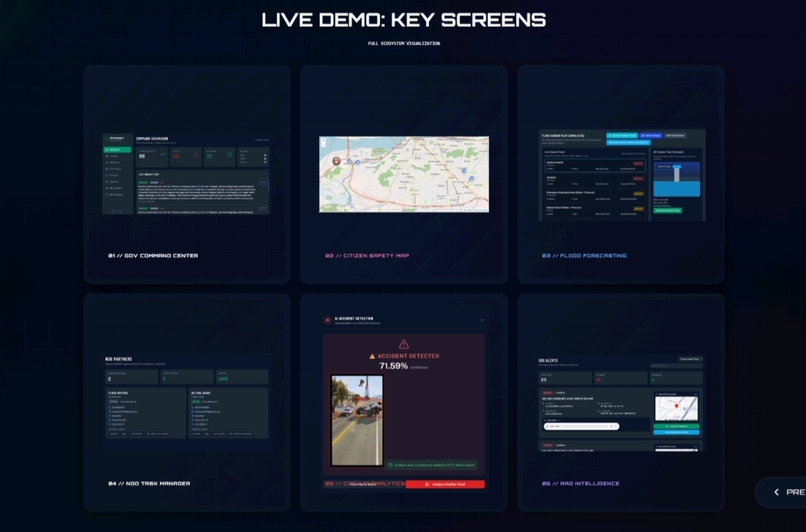Click the accident video frame thumbnail

click(357, 420)
